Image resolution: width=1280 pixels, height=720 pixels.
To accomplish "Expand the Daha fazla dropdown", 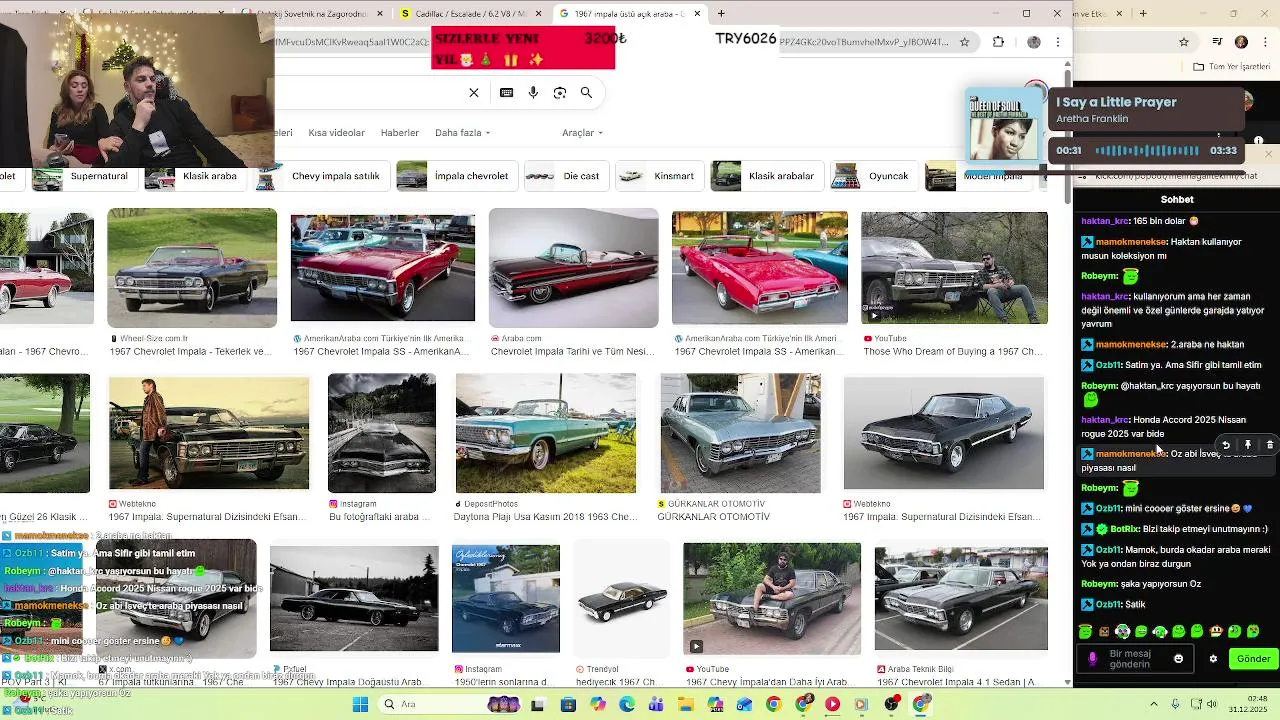I will (x=462, y=133).
